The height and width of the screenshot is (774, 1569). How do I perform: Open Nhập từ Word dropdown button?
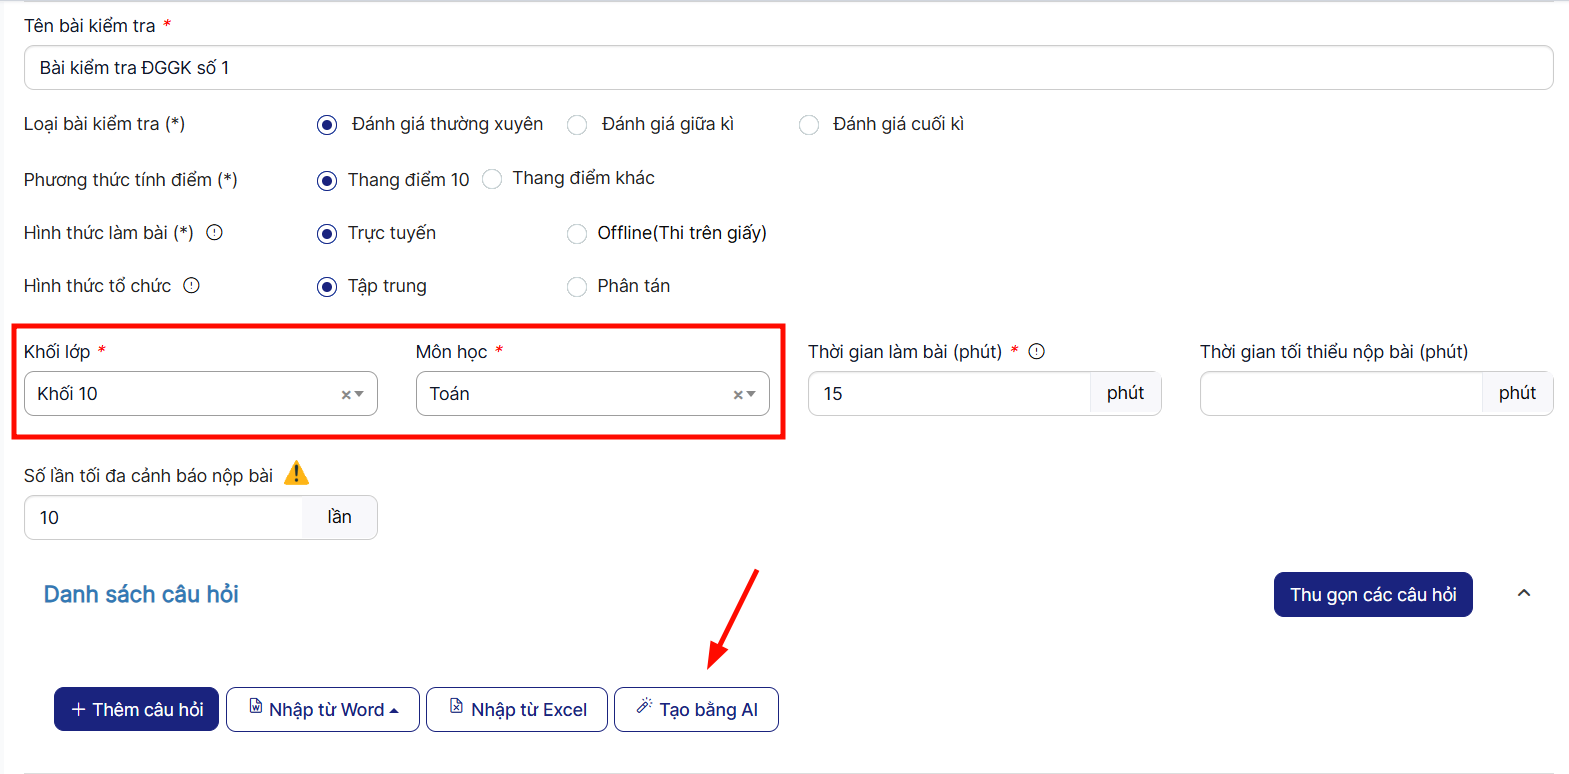323,710
